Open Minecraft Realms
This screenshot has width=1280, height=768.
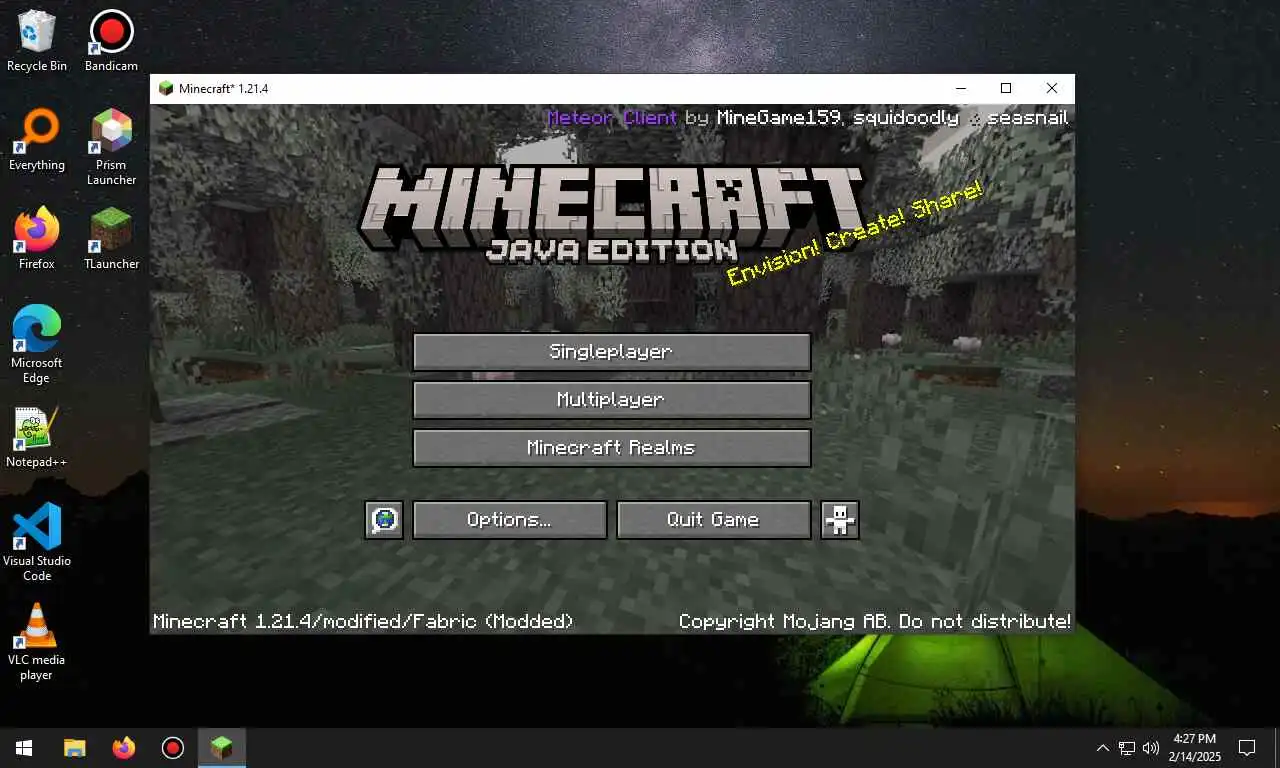pos(611,448)
